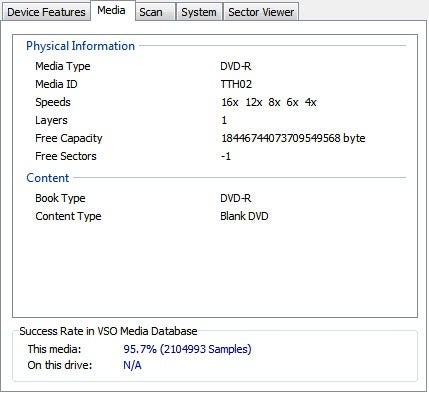Click the 4x speed entry
429x393 pixels.
(310, 102)
